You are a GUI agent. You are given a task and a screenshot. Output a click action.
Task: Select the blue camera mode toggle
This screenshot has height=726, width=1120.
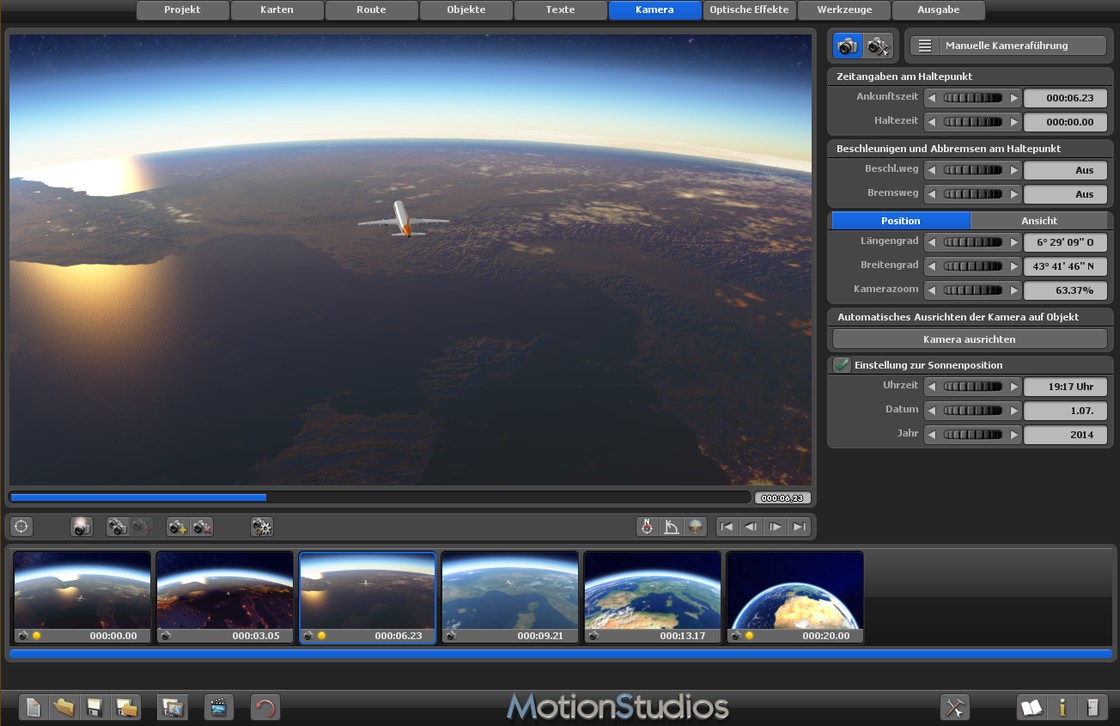(x=847, y=46)
